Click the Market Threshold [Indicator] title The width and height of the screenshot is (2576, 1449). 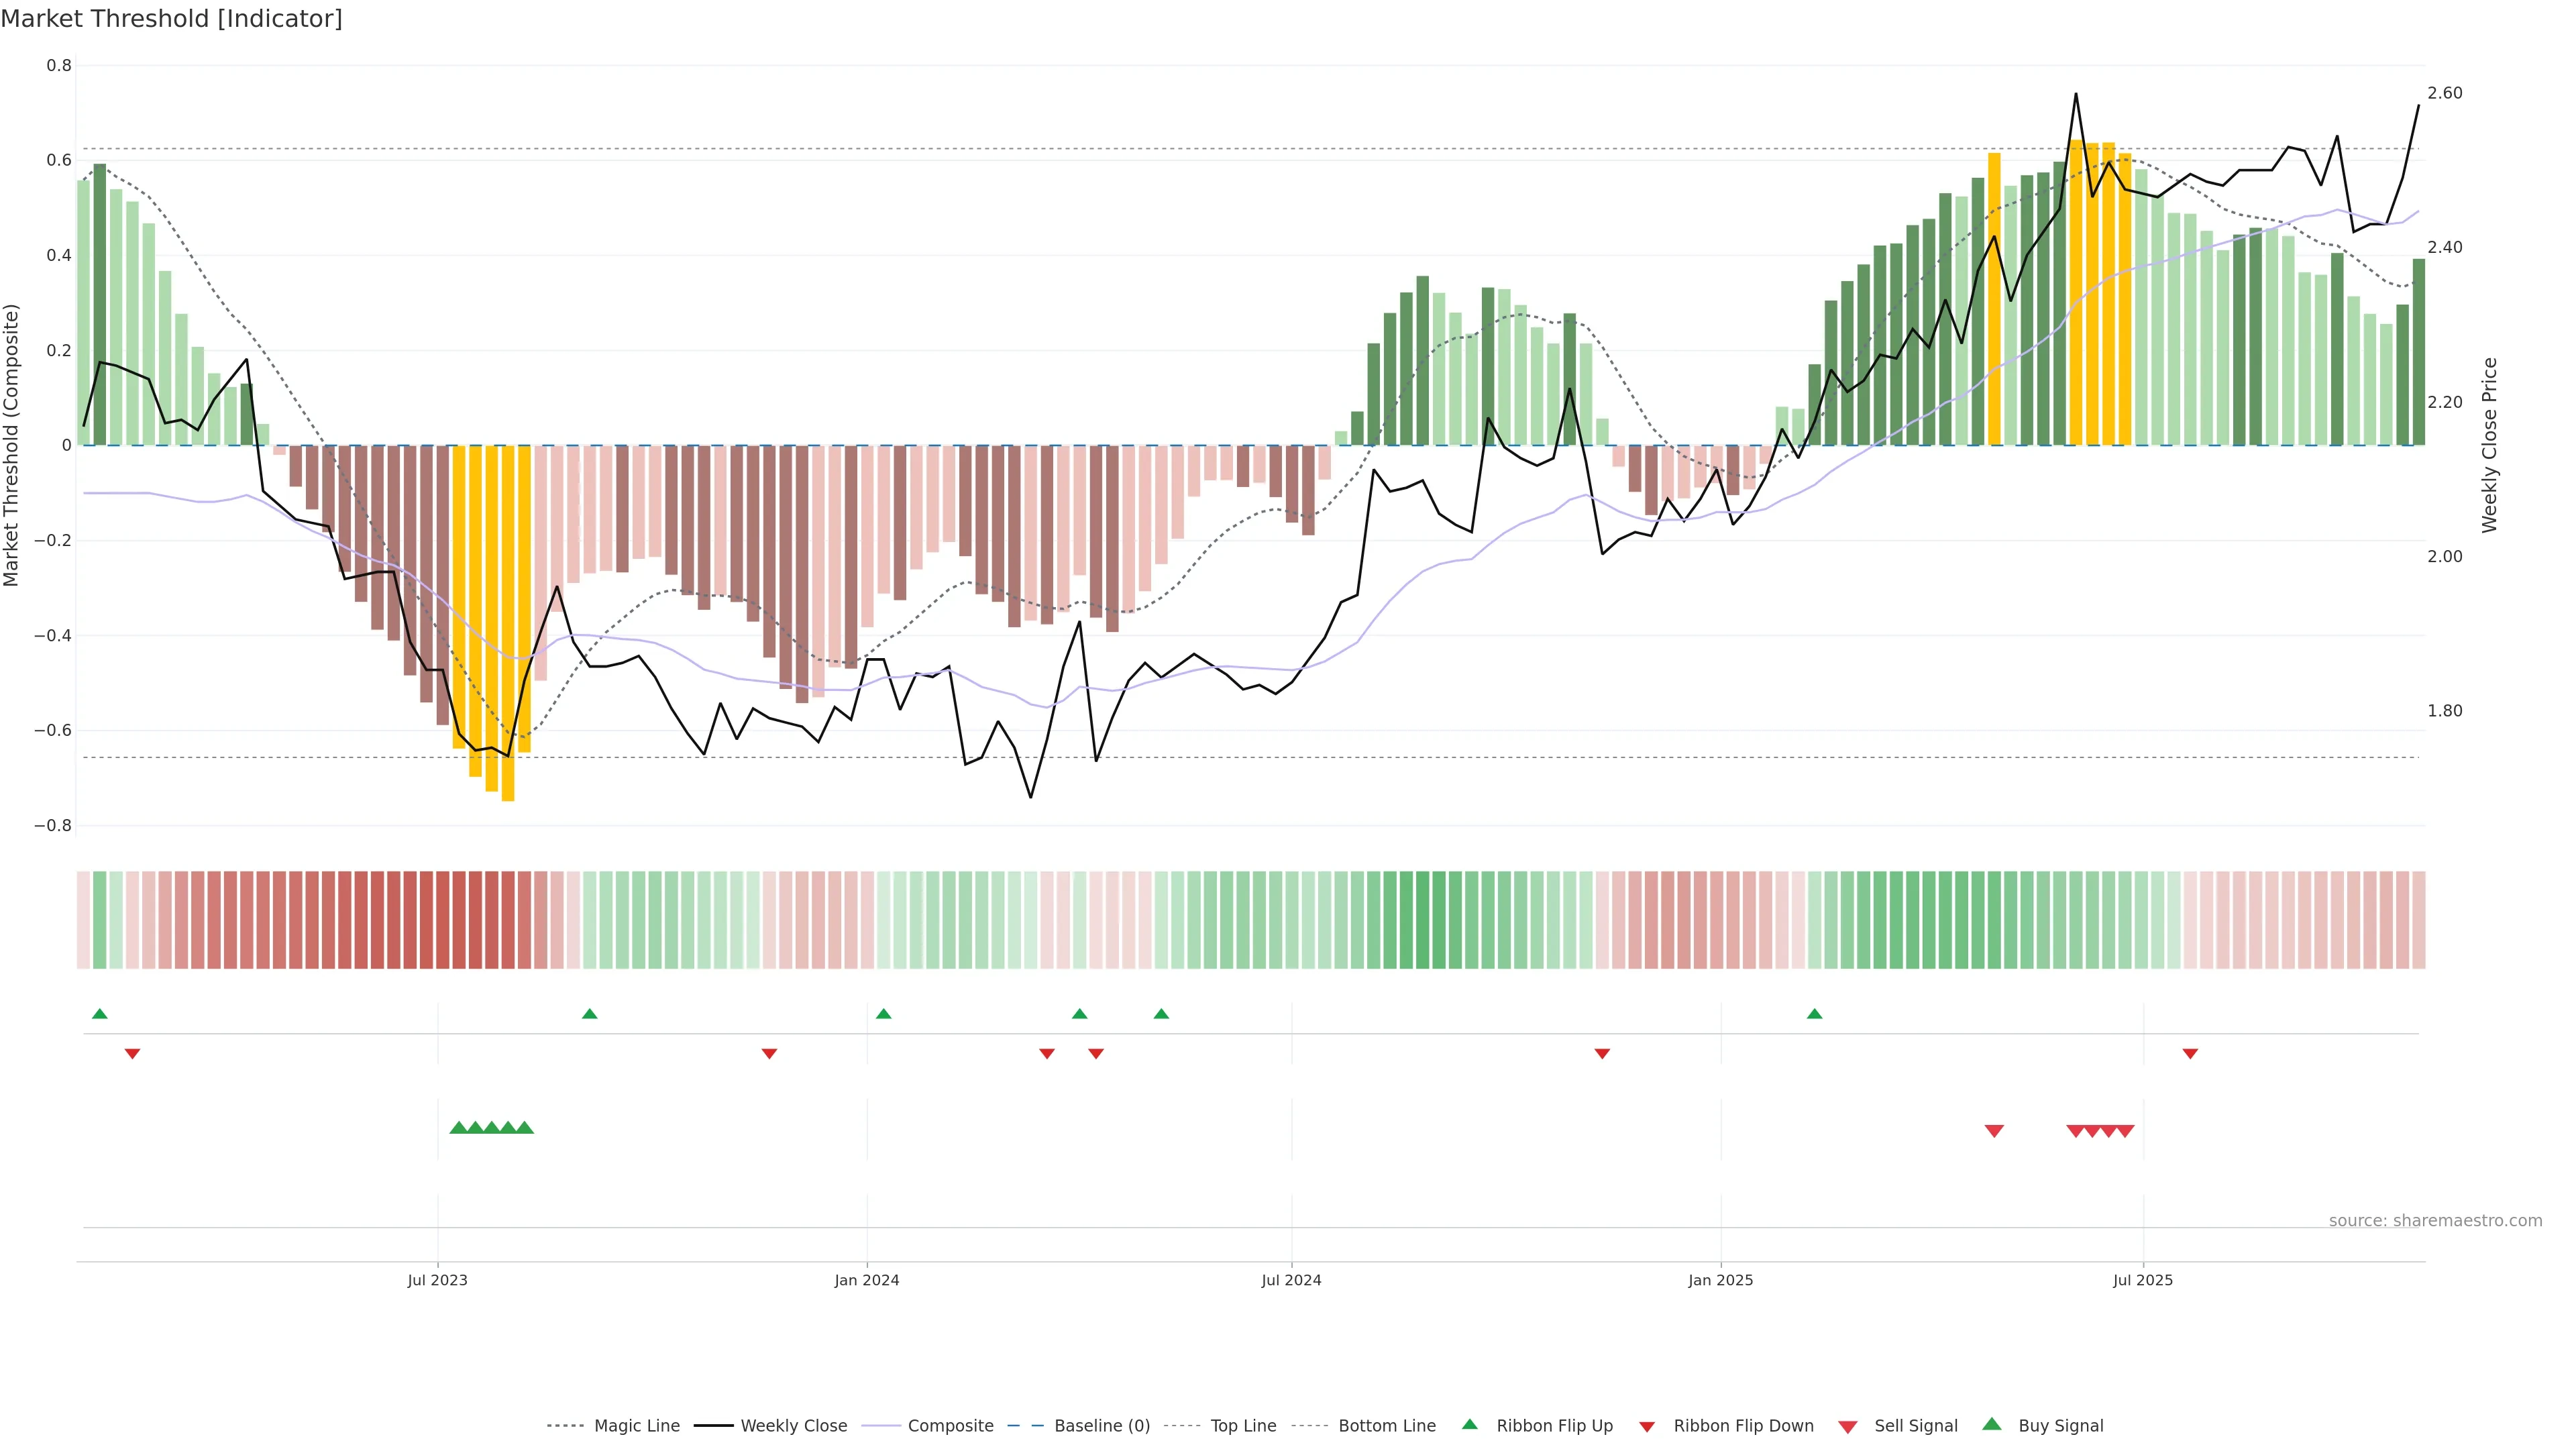(171, 19)
